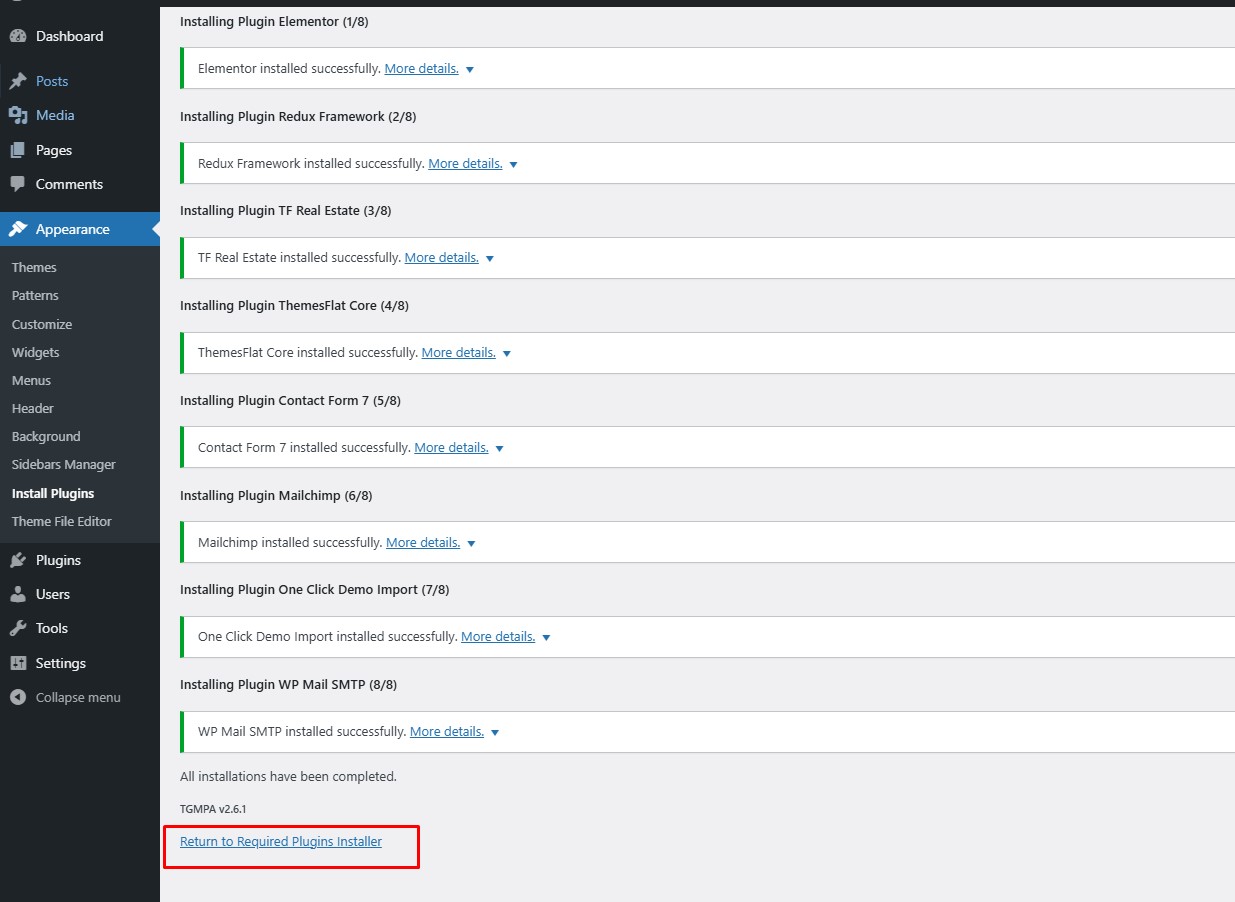The width and height of the screenshot is (1235, 902).
Task: Click the Posts pushpin icon
Action: point(18,81)
